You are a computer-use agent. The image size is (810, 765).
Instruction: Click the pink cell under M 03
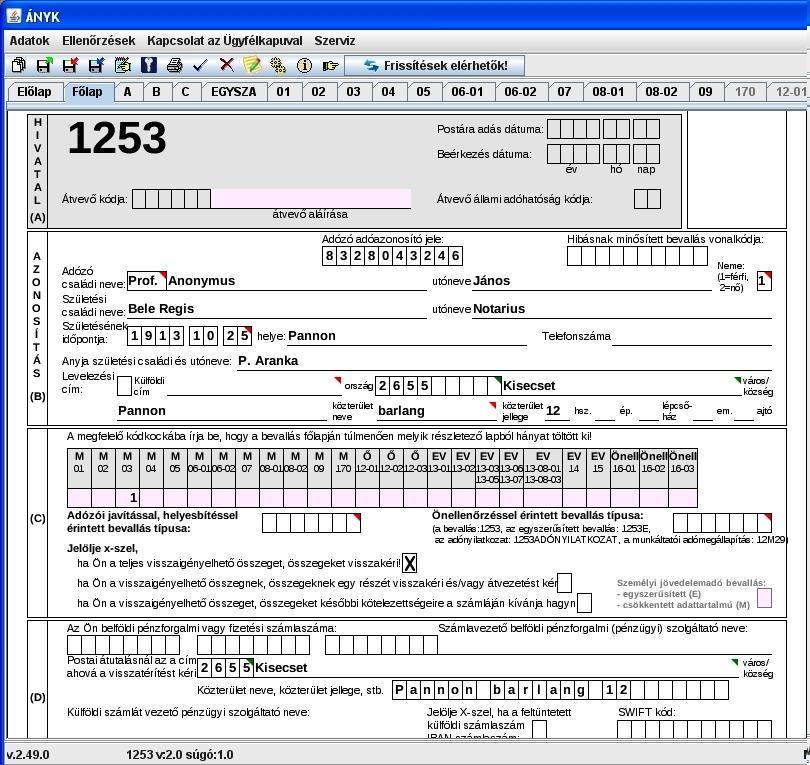point(127,498)
